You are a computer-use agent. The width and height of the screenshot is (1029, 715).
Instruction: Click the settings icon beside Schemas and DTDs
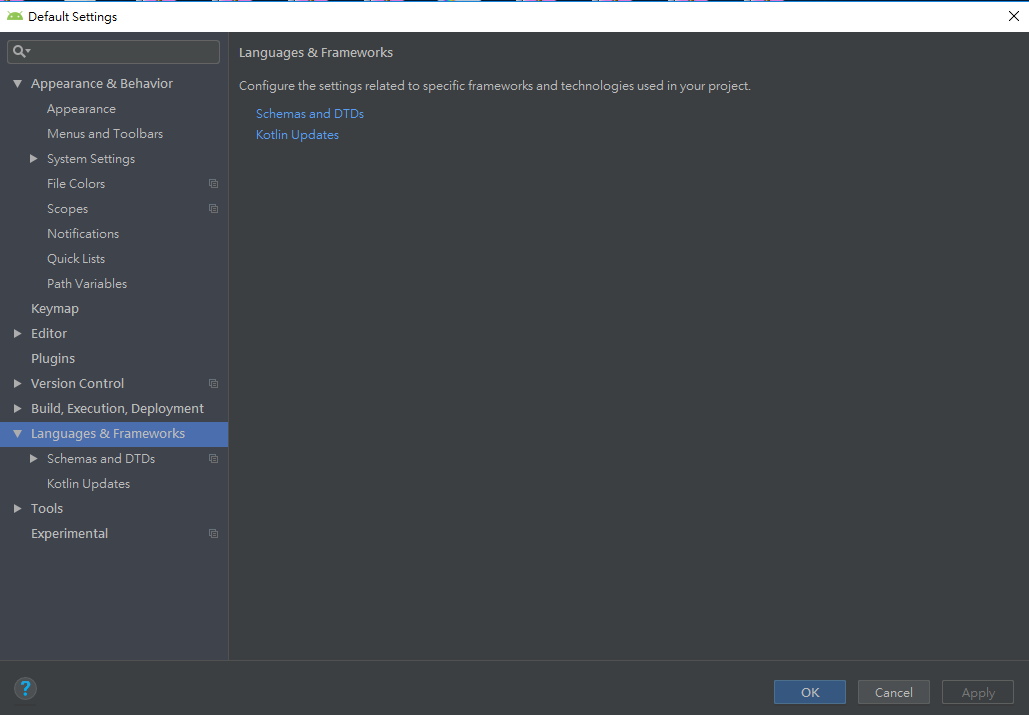click(x=212, y=458)
